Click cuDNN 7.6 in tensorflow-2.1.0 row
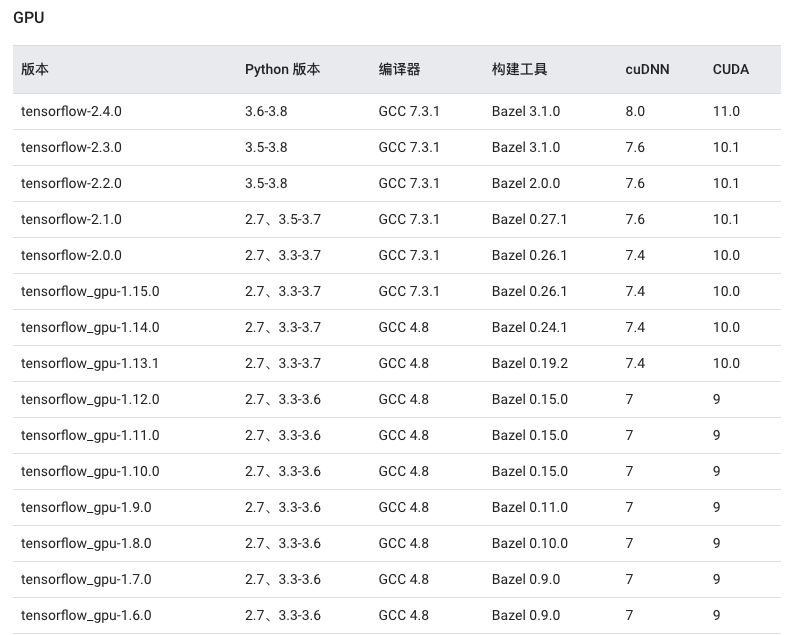This screenshot has height=635, width=802. point(635,219)
